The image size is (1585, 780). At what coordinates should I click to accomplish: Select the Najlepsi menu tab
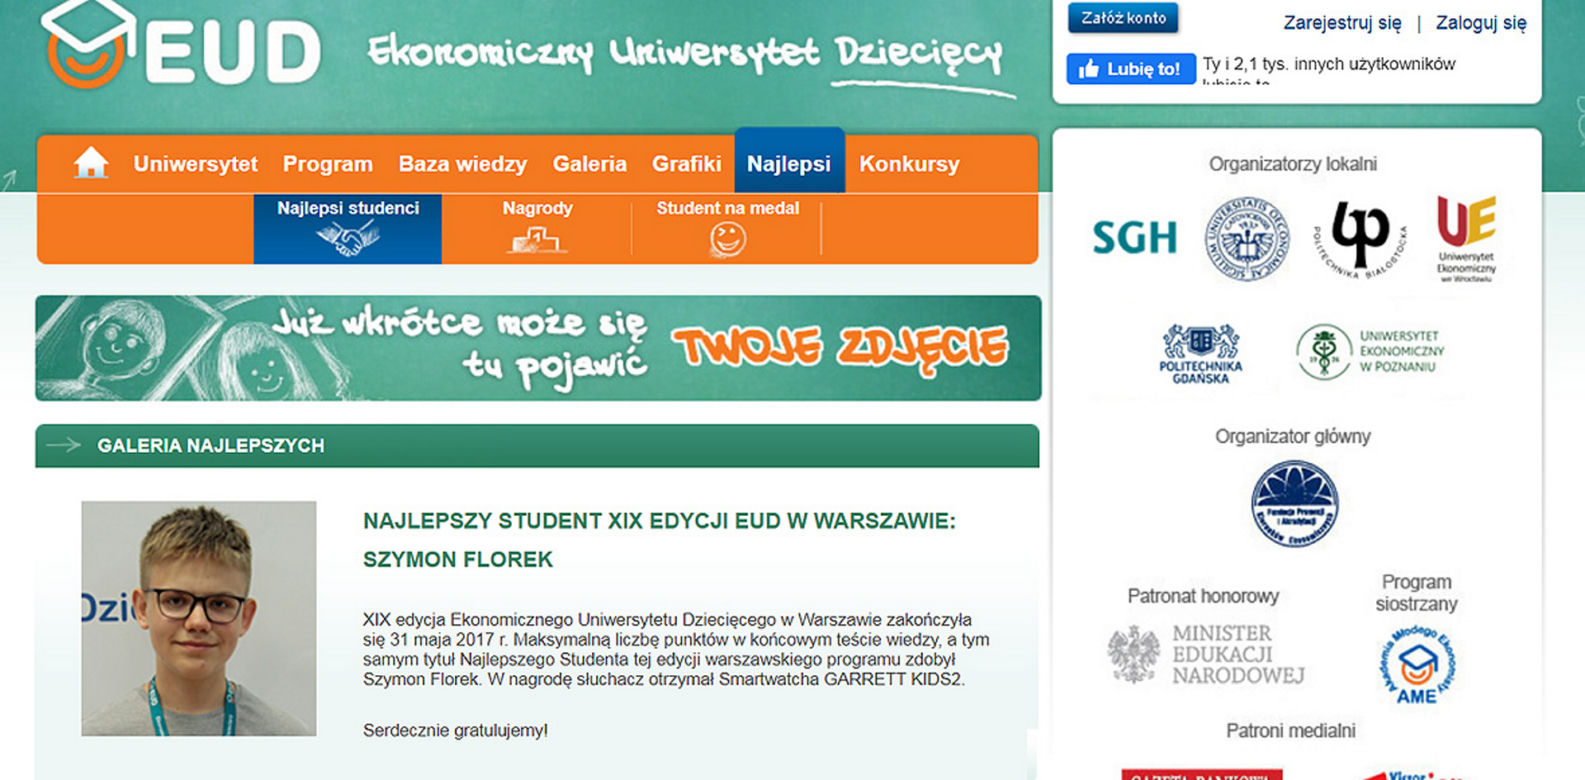point(789,161)
